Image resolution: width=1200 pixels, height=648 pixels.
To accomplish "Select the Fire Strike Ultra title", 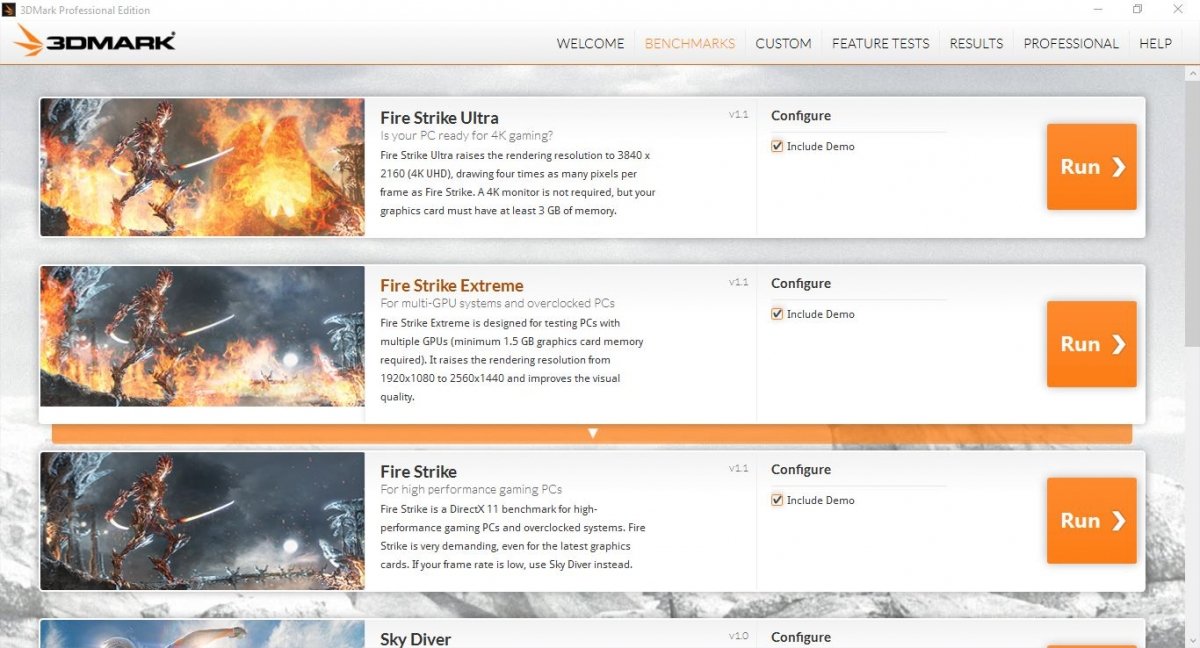I will pyautogui.click(x=439, y=117).
